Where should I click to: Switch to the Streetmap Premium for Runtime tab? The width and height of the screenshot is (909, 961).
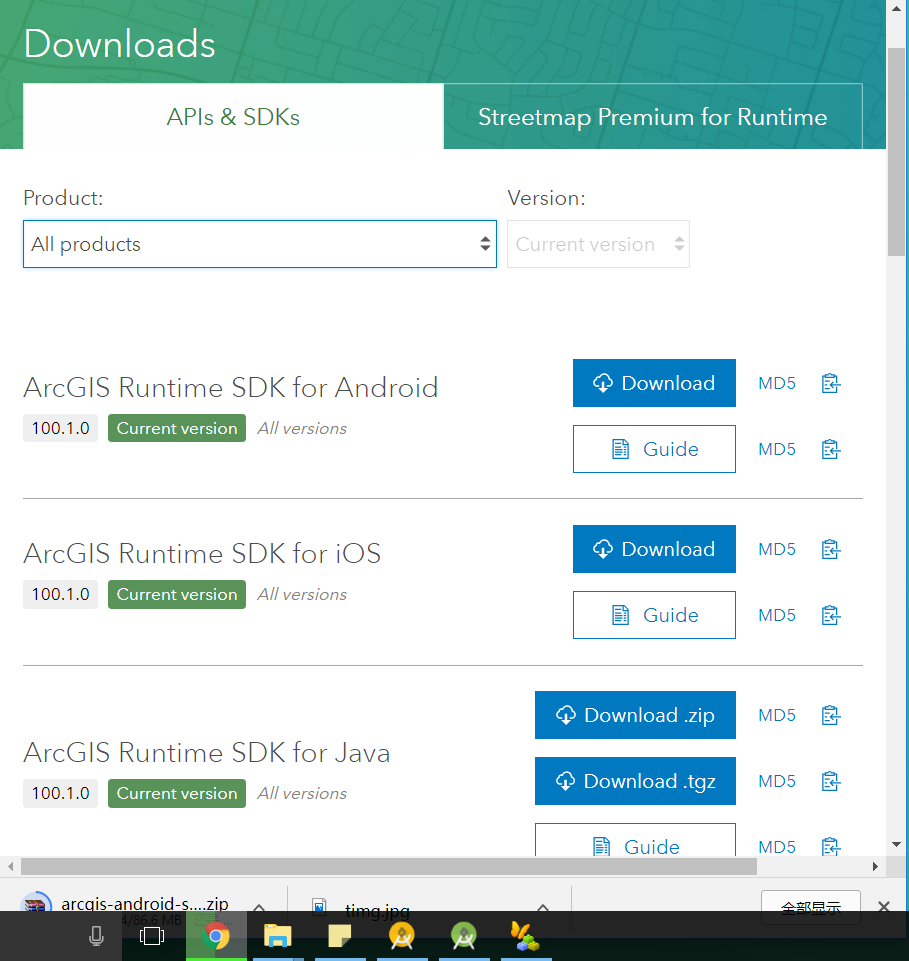pos(652,116)
